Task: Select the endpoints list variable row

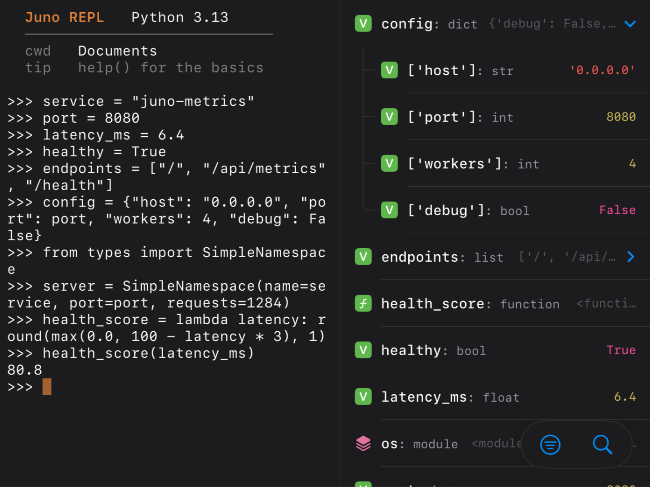Action: 495,257
